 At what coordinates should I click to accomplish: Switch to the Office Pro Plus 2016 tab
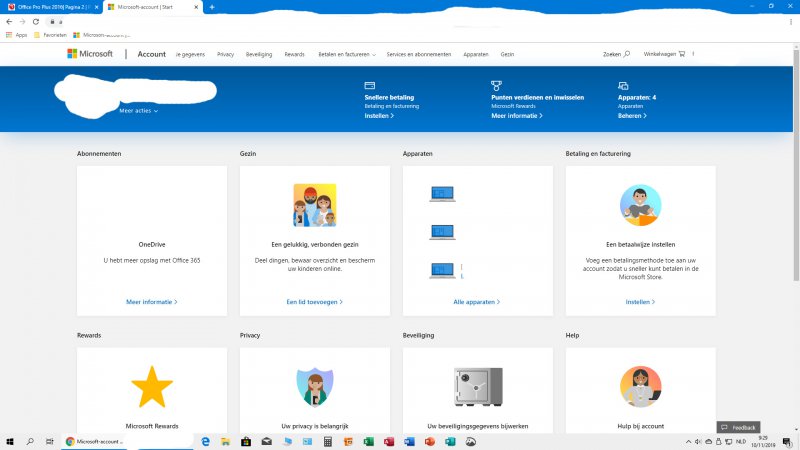coord(52,7)
